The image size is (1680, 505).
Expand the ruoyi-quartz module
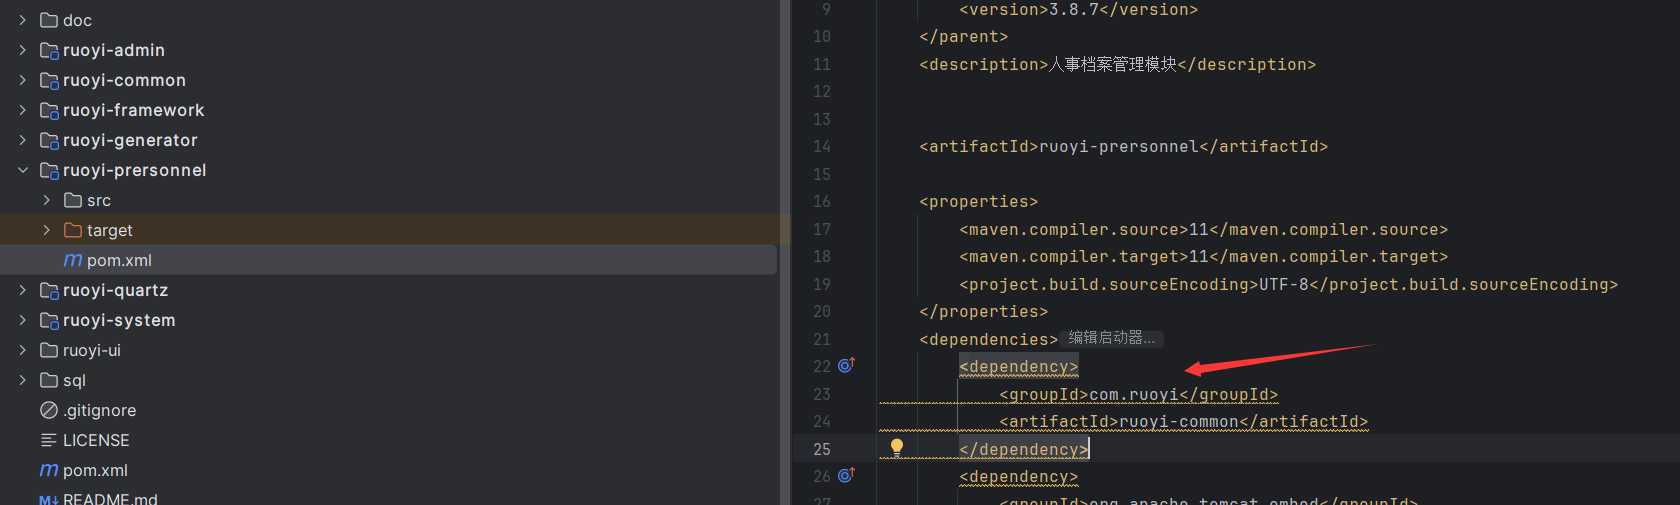click(22, 290)
